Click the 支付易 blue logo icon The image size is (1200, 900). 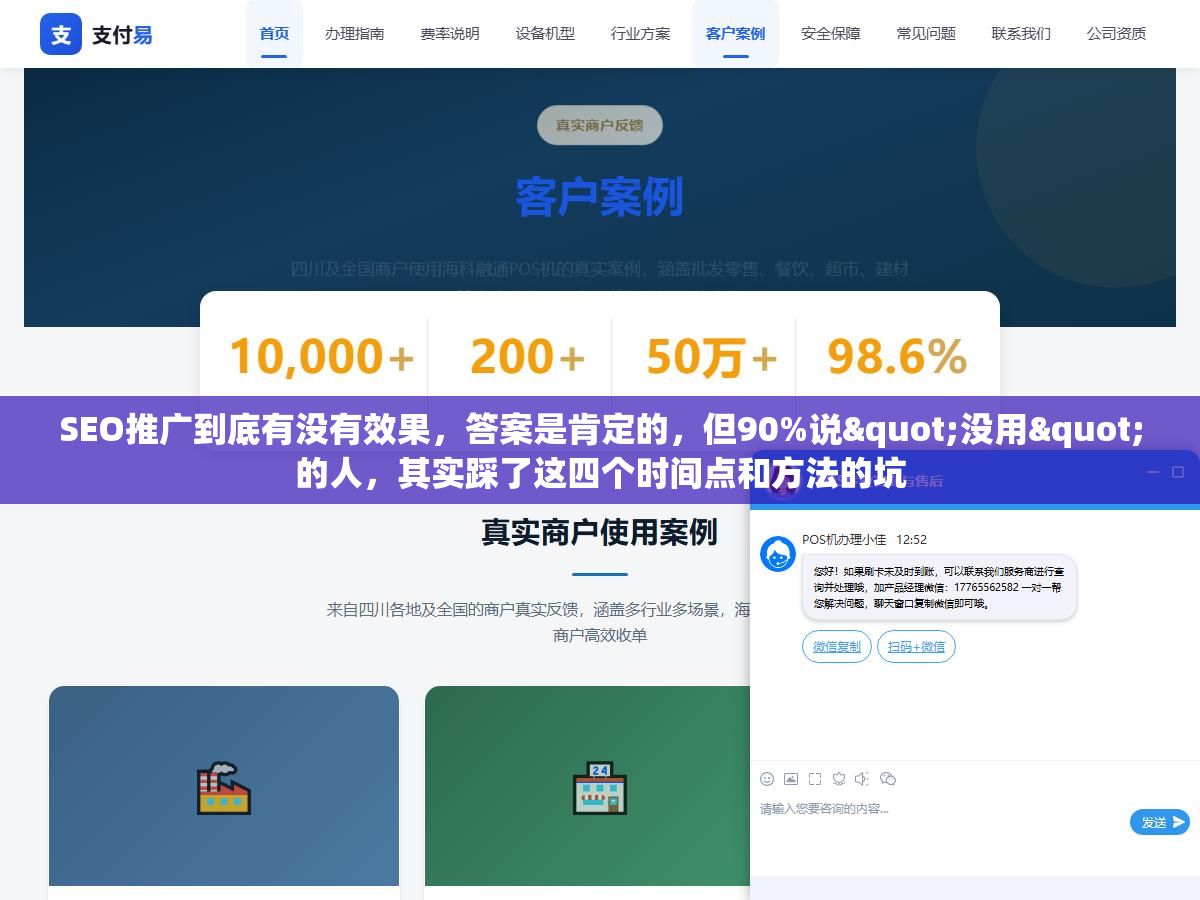pos(61,34)
